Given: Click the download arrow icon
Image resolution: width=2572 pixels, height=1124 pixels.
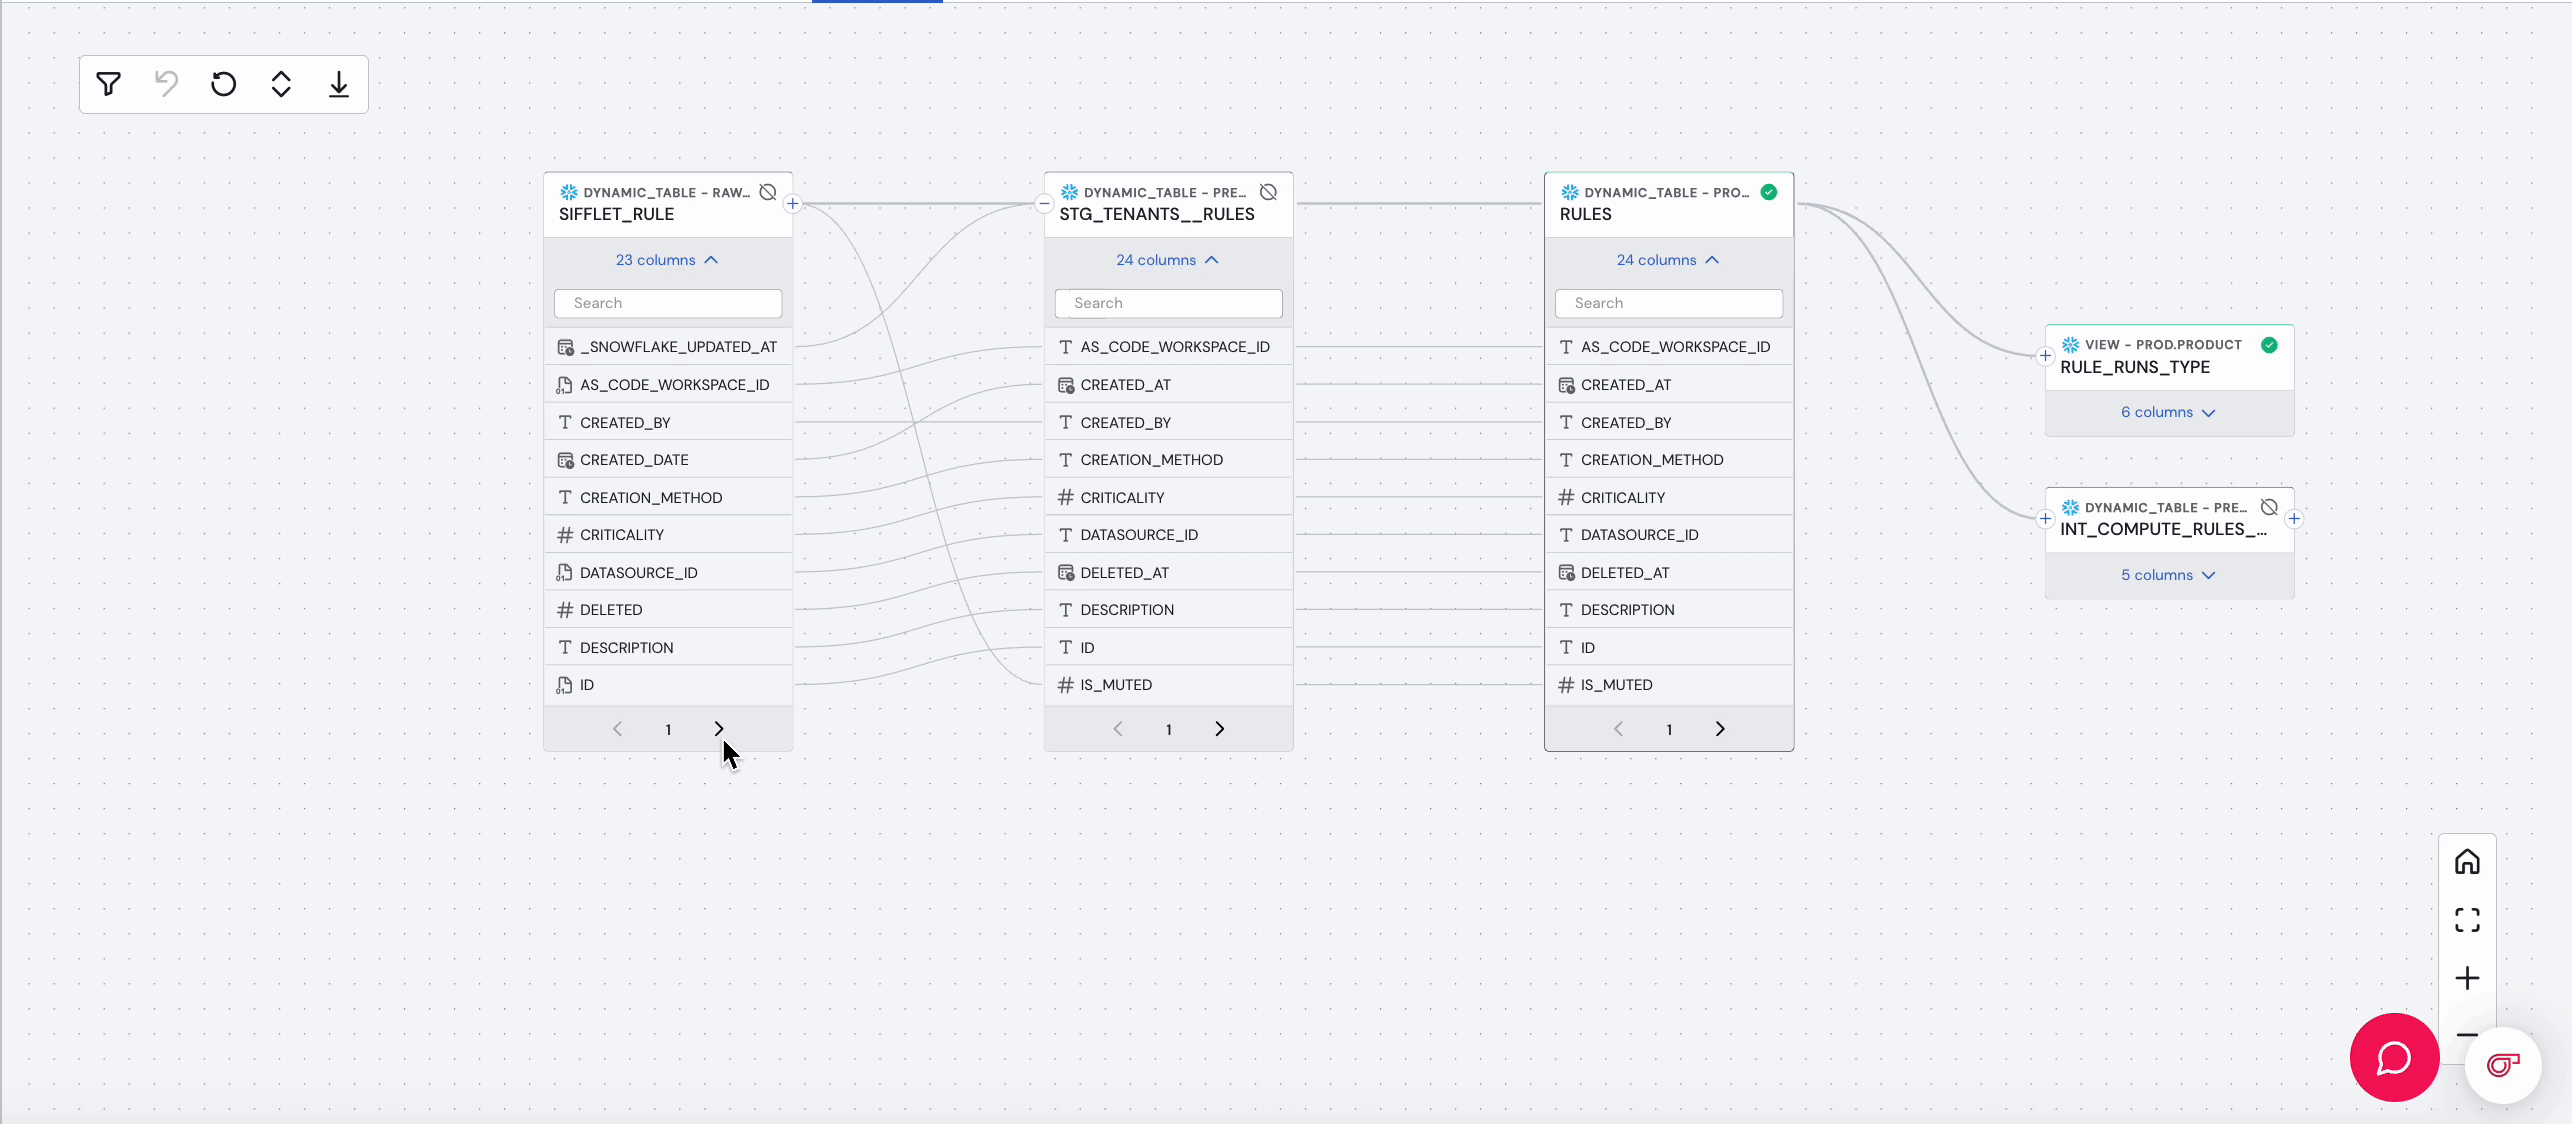Looking at the screenshot, I should pos(339,84).
